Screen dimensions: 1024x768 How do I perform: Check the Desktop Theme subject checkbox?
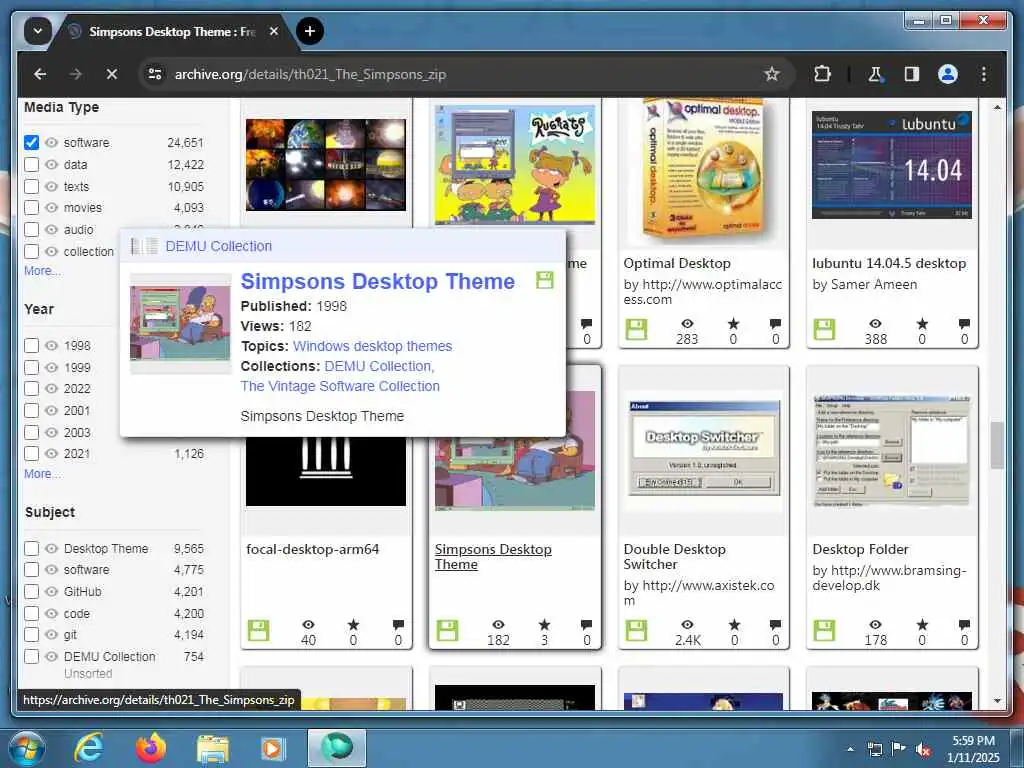[x=31, y=549]
